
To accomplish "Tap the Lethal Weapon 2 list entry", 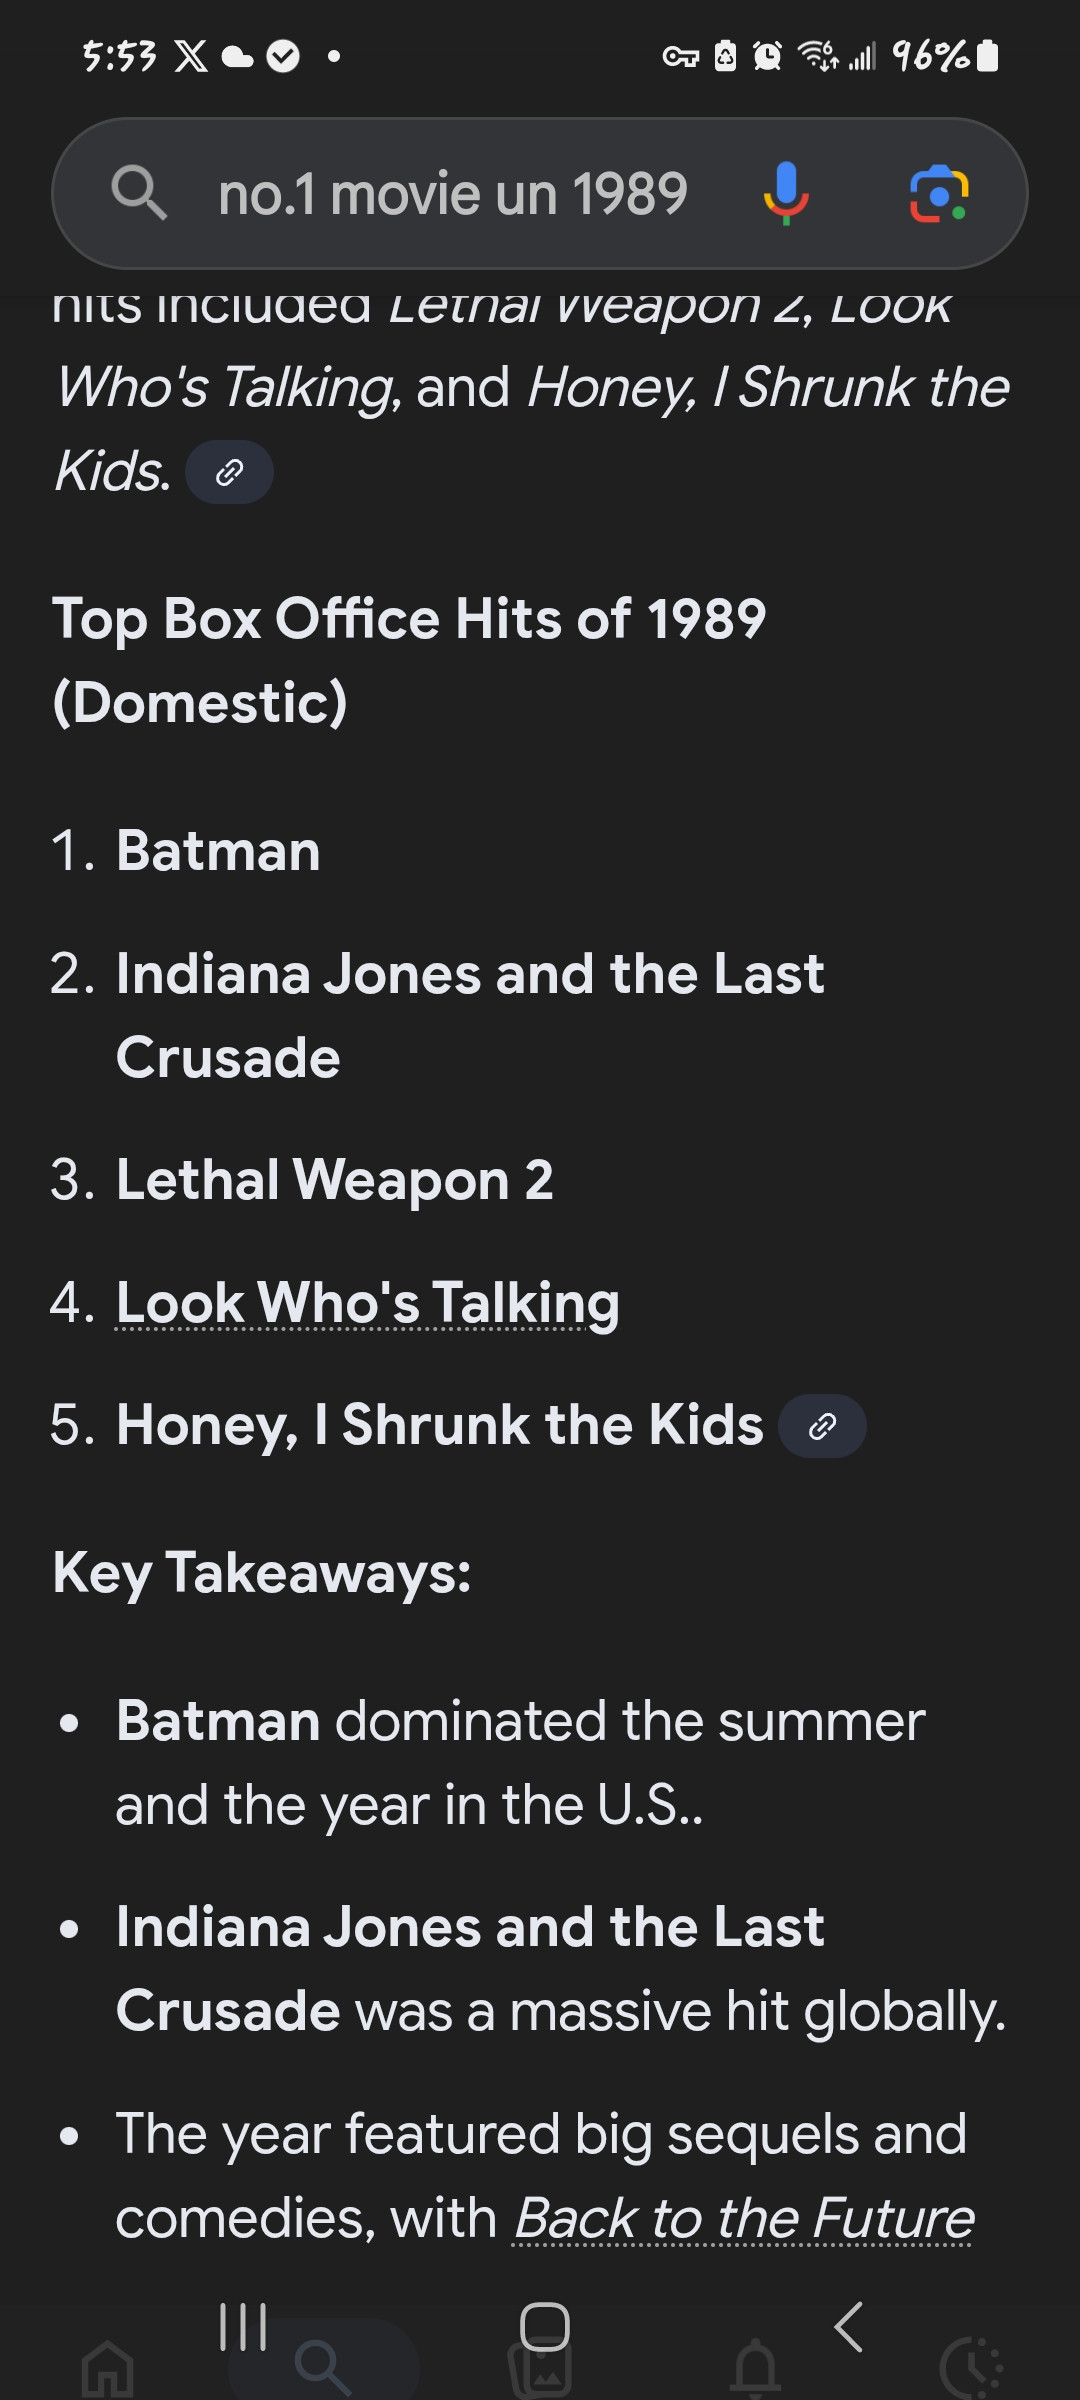I will (334, 1180).
